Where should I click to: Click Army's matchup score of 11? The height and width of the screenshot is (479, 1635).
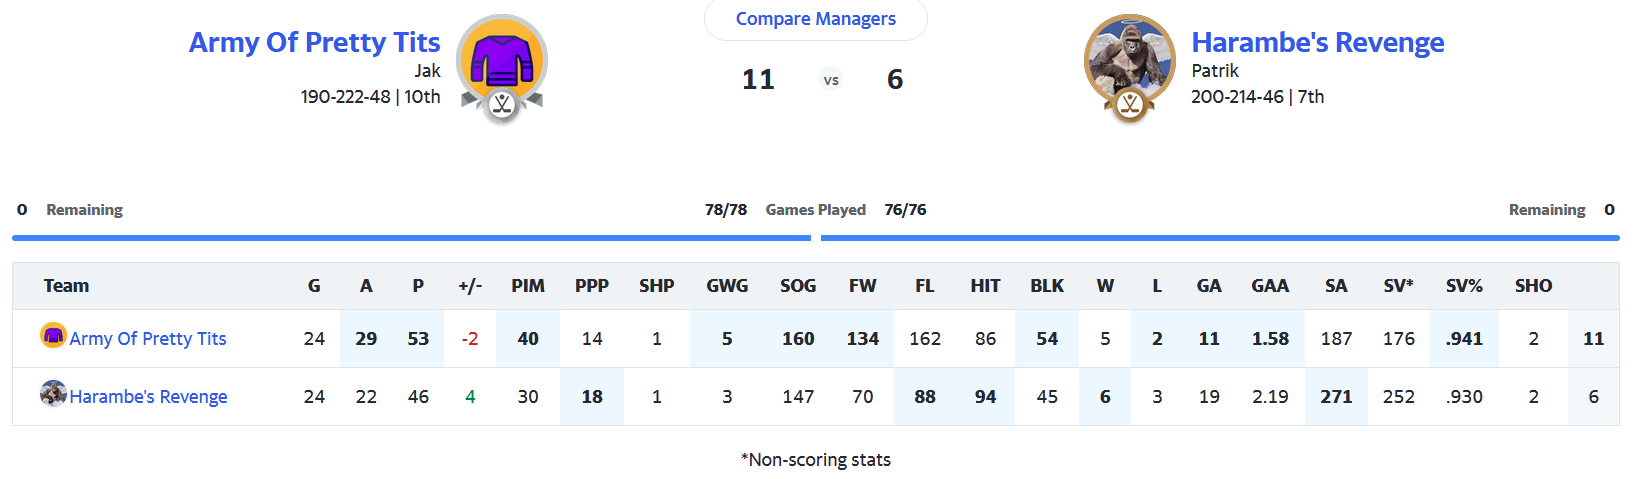pyautogui.click(x=758, y=80)
